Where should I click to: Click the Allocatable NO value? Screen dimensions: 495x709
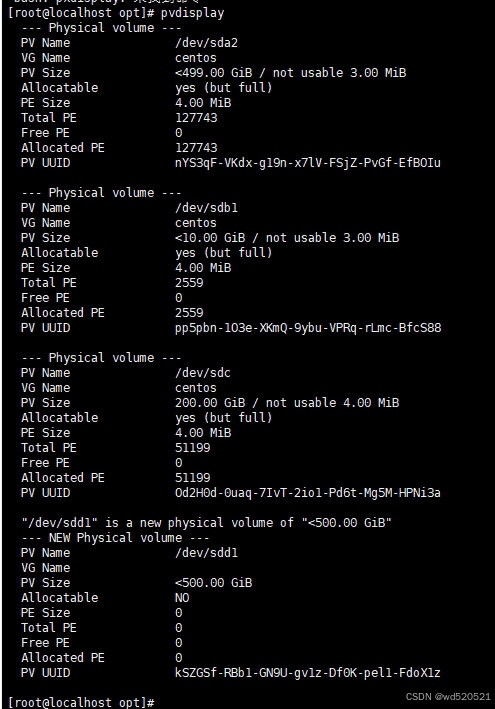(x=182, y=598)
